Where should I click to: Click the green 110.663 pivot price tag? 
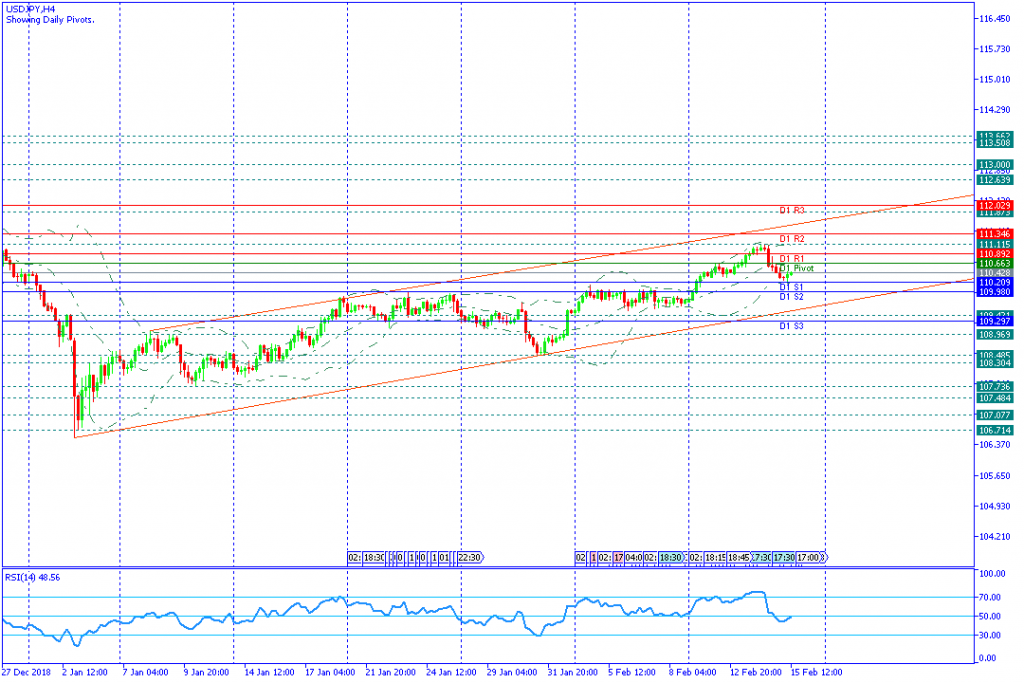tap(995, 263)
